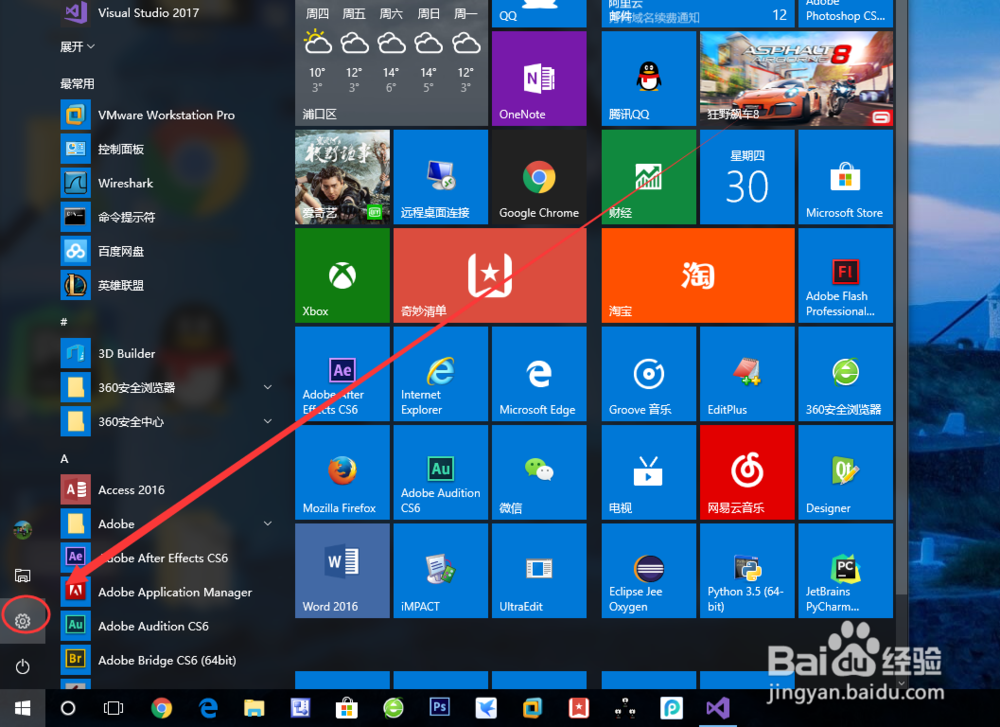This screenshot has height=727, width=1000.
Task: Launch Access 2016 from app list
Action: click(168, 490)
